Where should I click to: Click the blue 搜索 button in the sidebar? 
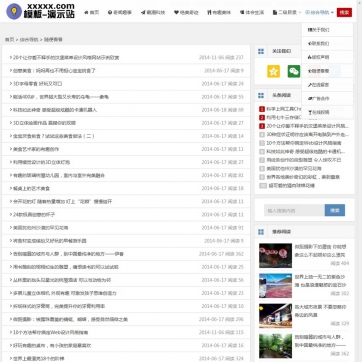(x=335, y=210)
